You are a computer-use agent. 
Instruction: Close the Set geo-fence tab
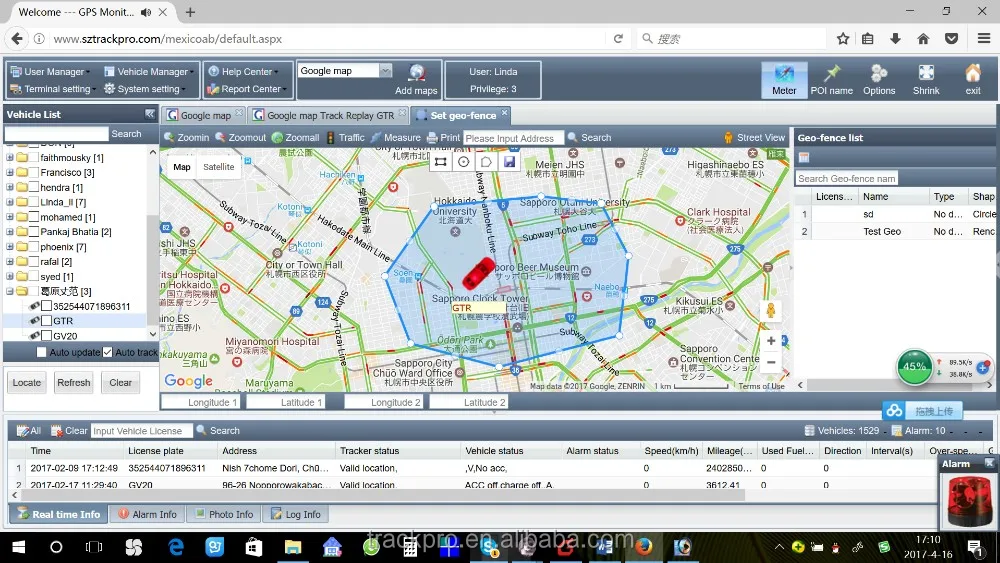click(x=504, y=112)
